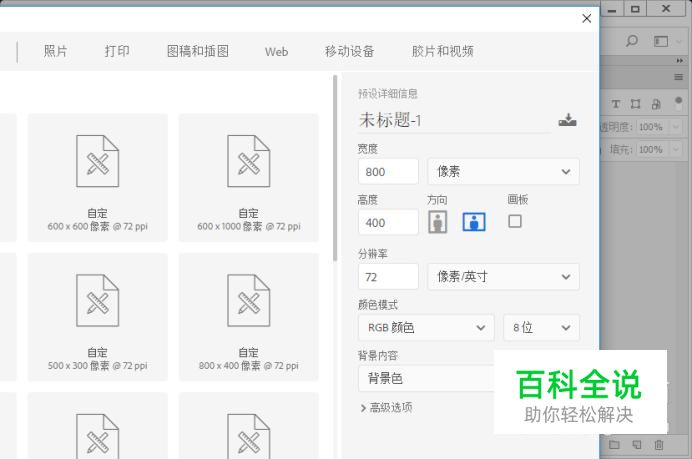The height and width of the screenshot is (459, 692).
Task: Click the 宽度 label
Action: coord(368,149)
